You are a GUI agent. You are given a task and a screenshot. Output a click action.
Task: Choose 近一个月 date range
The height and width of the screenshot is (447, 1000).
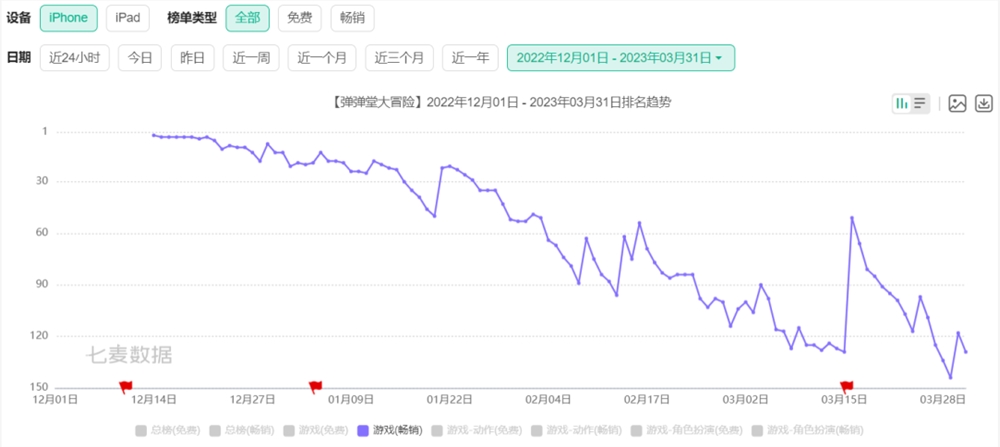(322, 58)
